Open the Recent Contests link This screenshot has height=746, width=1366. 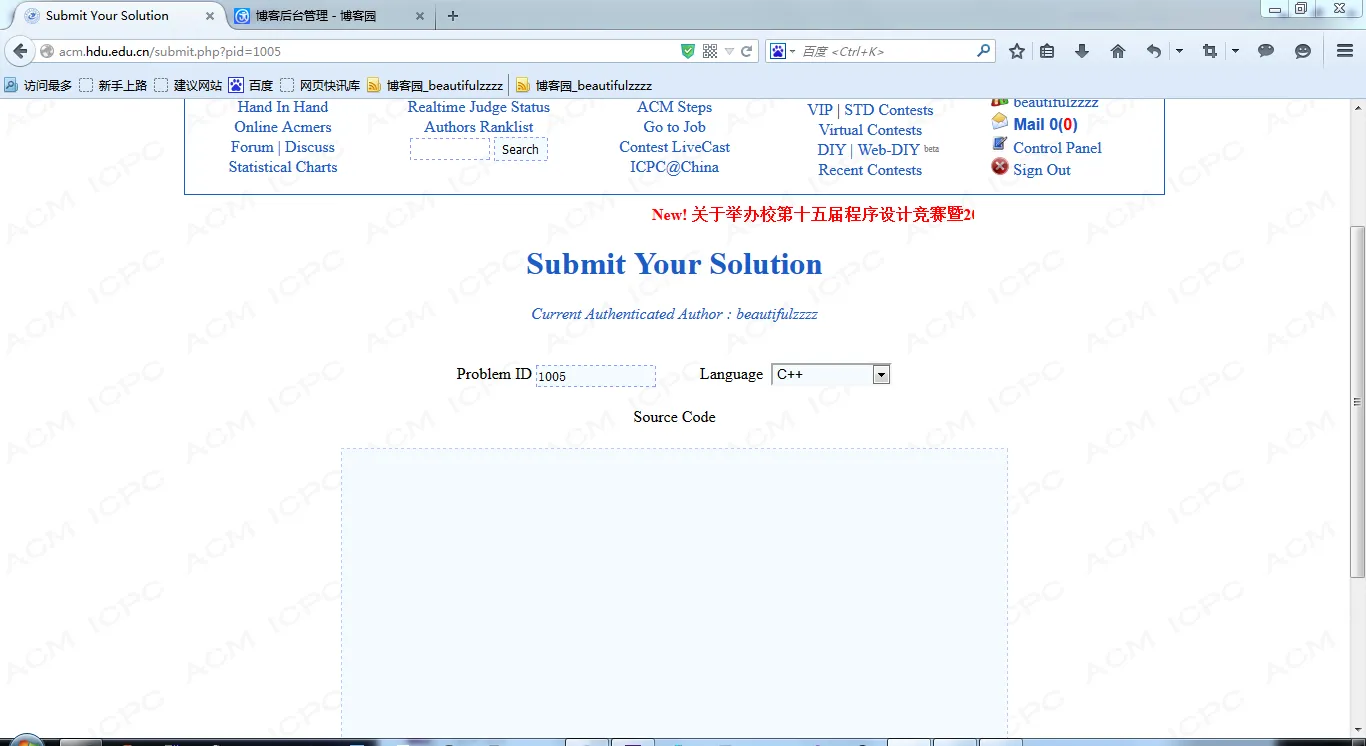870,170
